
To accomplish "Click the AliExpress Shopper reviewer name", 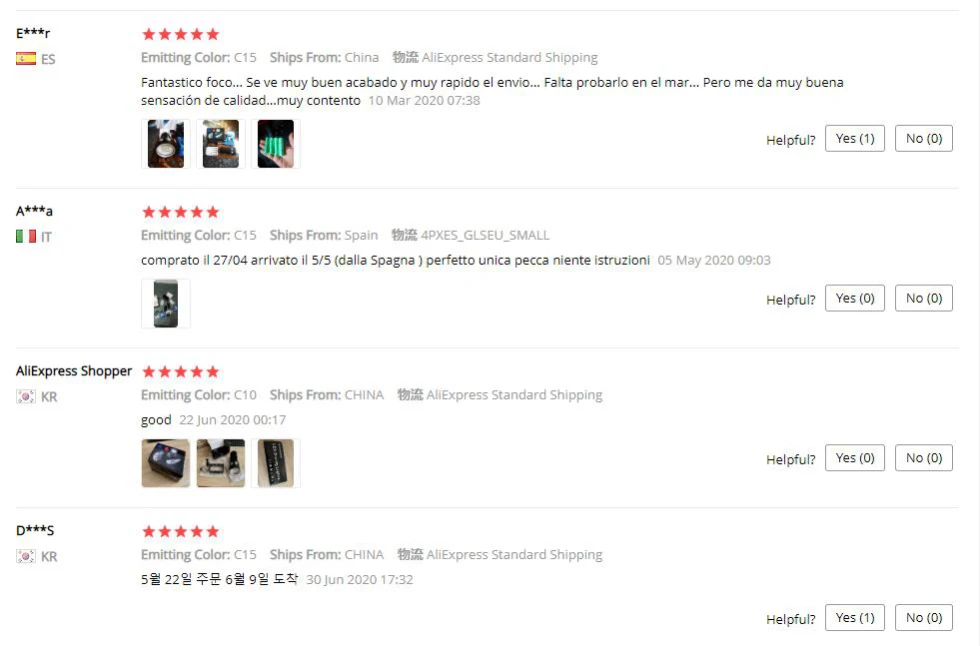I will click(74, 371).
